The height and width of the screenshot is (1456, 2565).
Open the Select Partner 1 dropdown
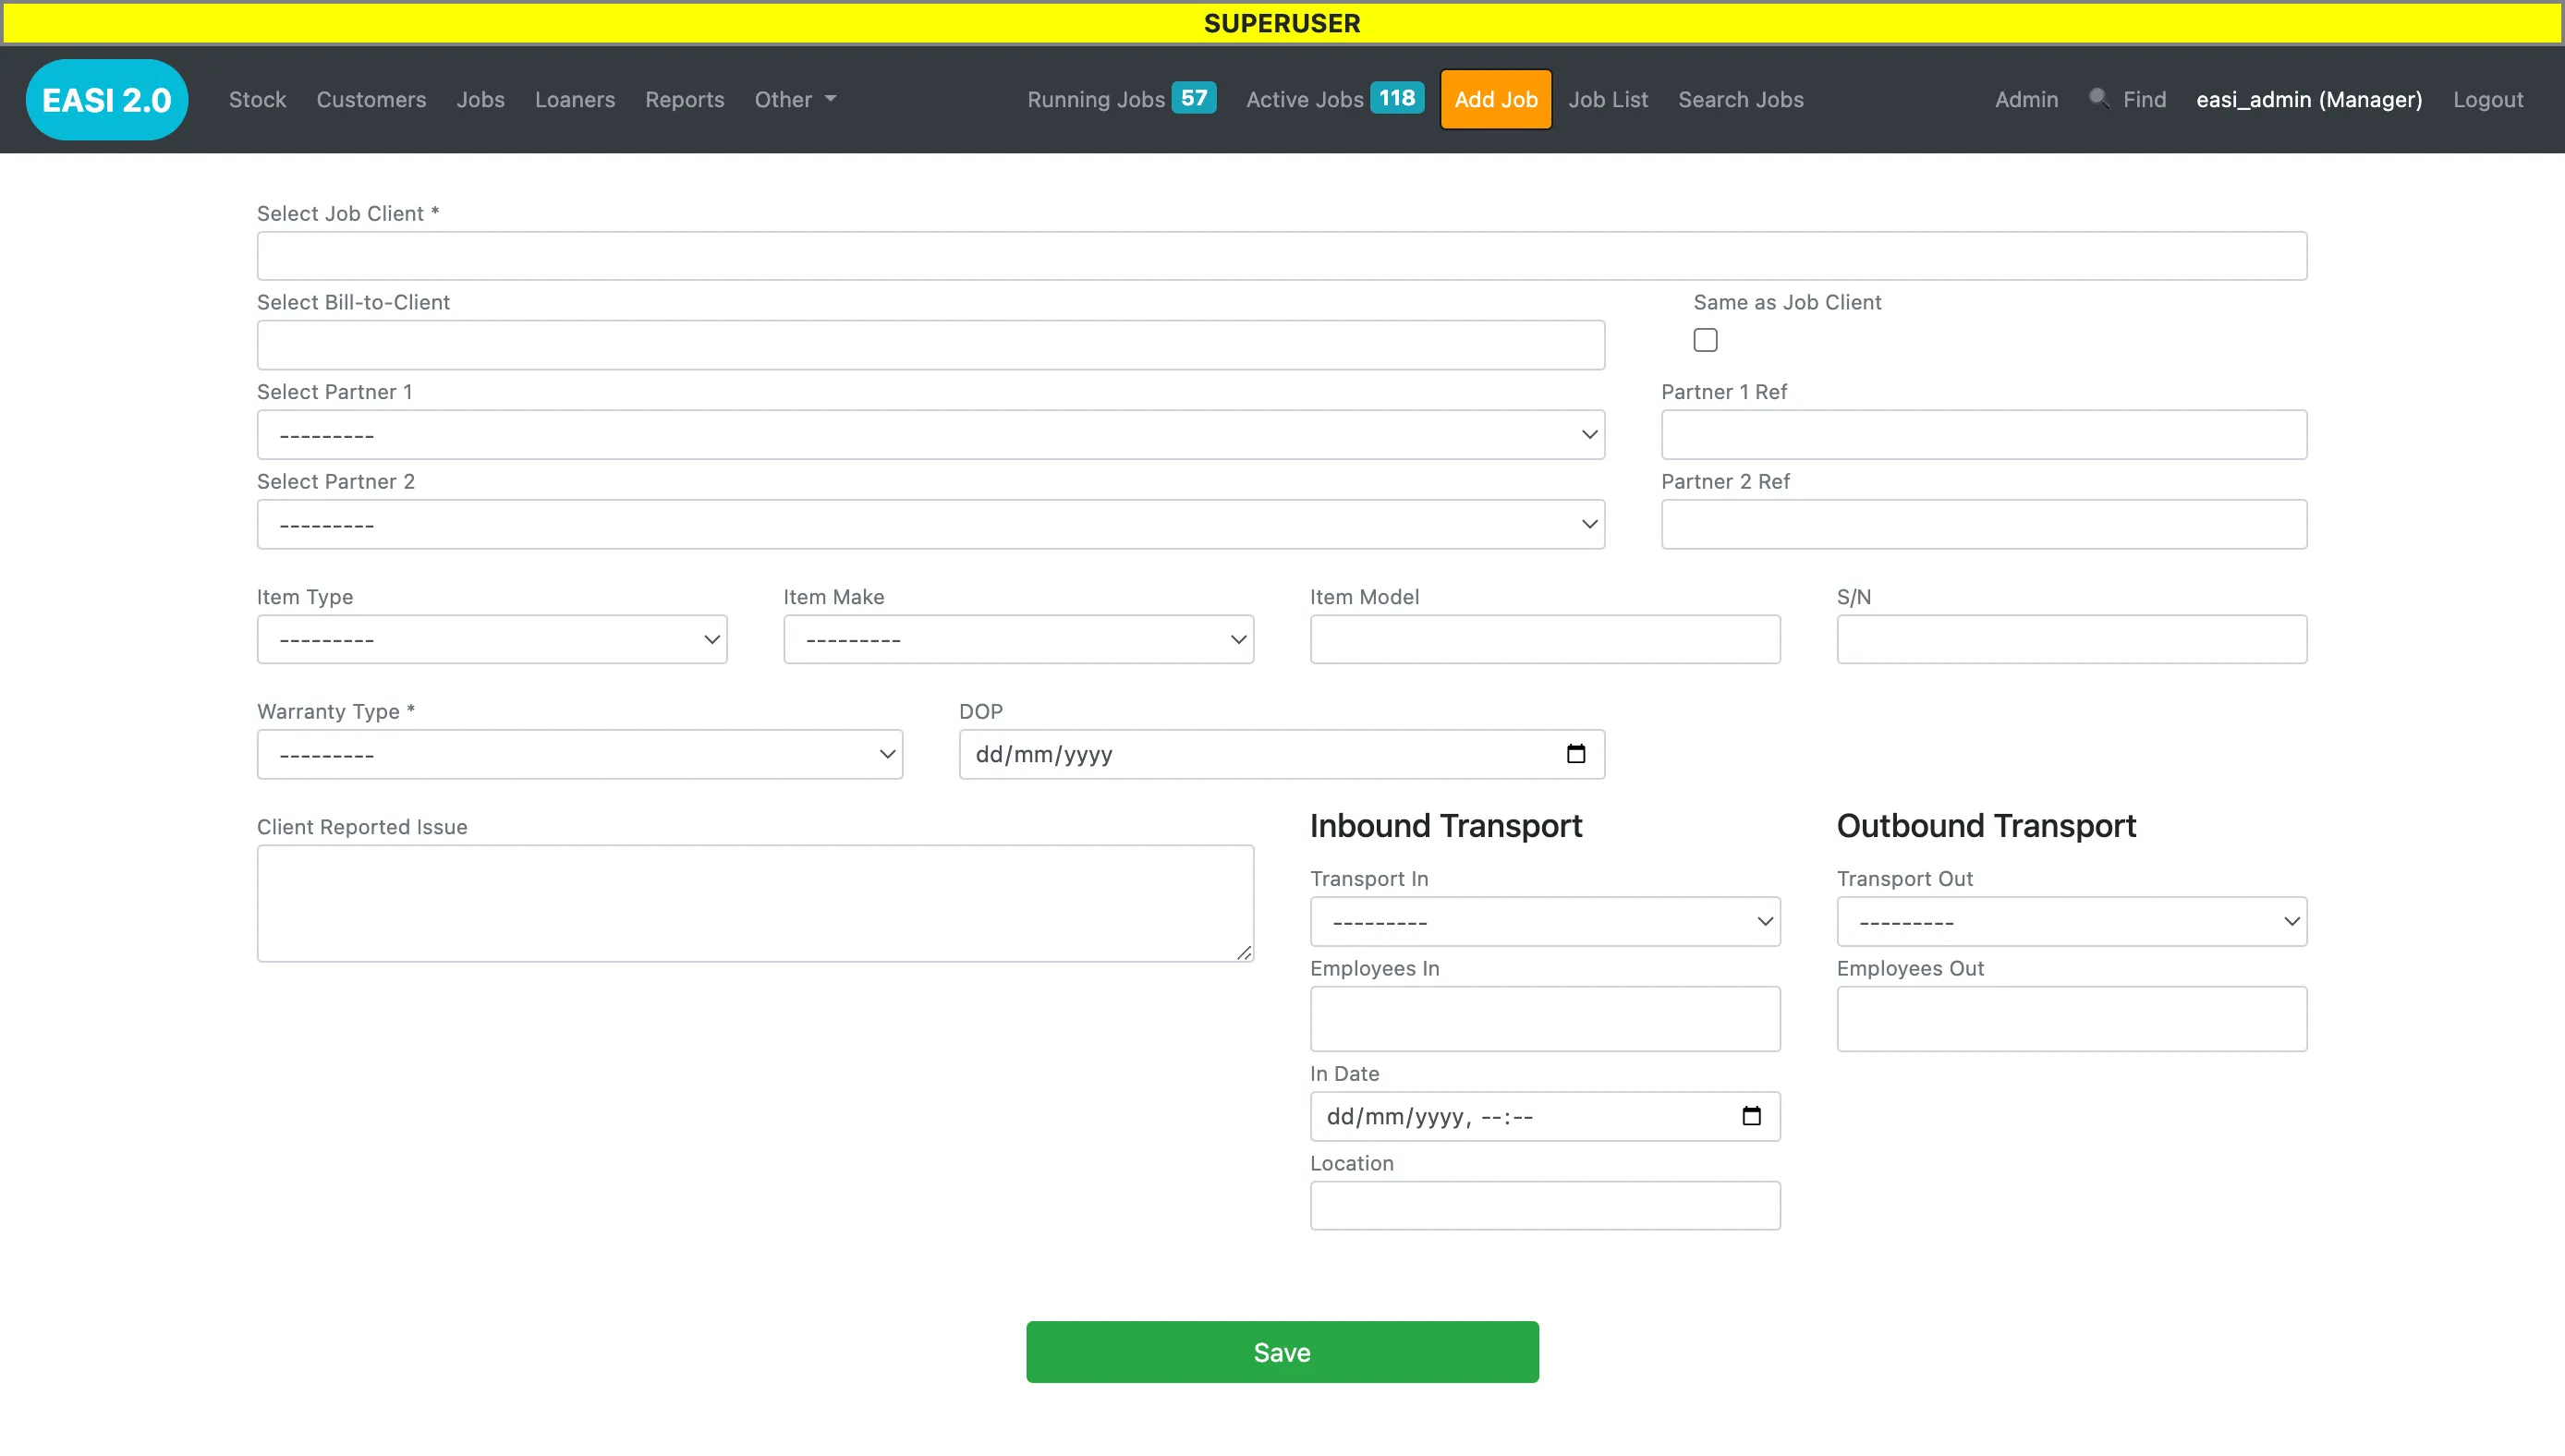931,435
